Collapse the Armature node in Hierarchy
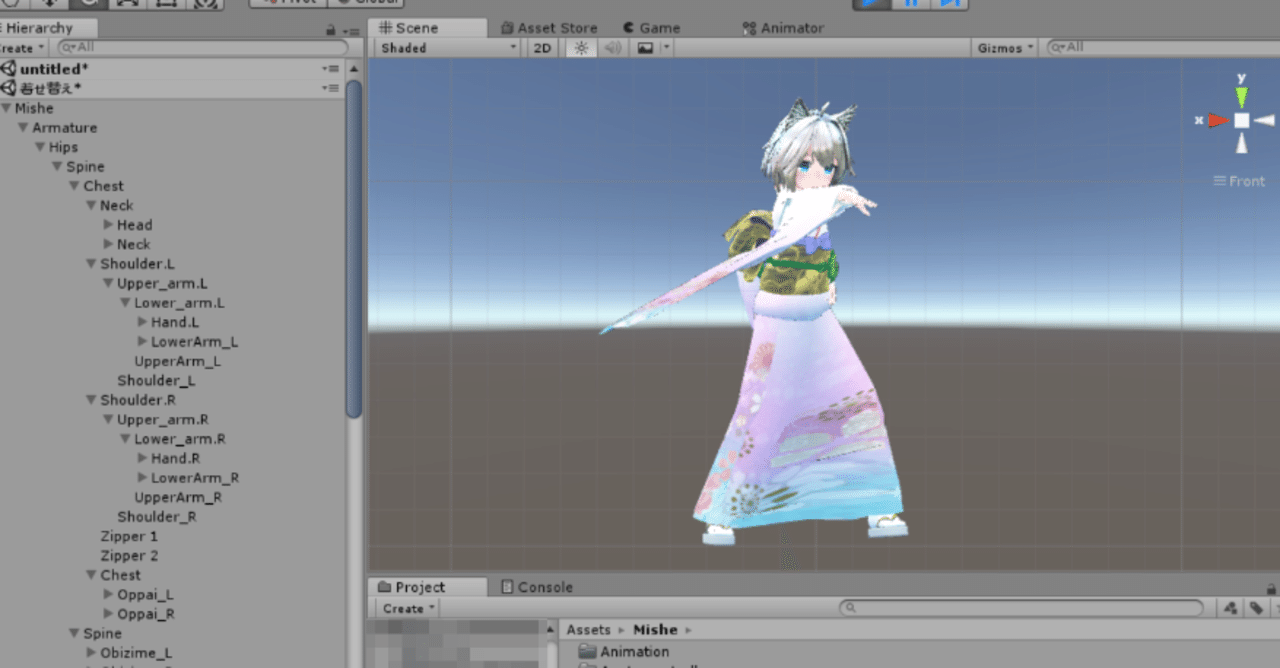1280x668 pixels. click(22, 127)
